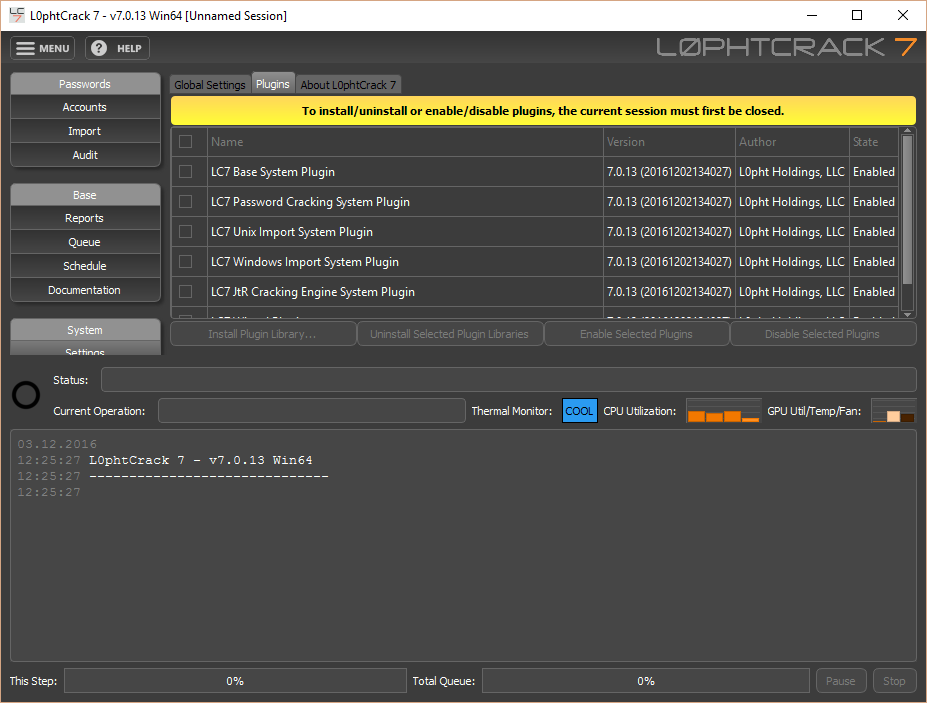Click the GPU Util/Temp/Fan graph
The height and width of the screenshot is (703, 927).
[893, 411]
